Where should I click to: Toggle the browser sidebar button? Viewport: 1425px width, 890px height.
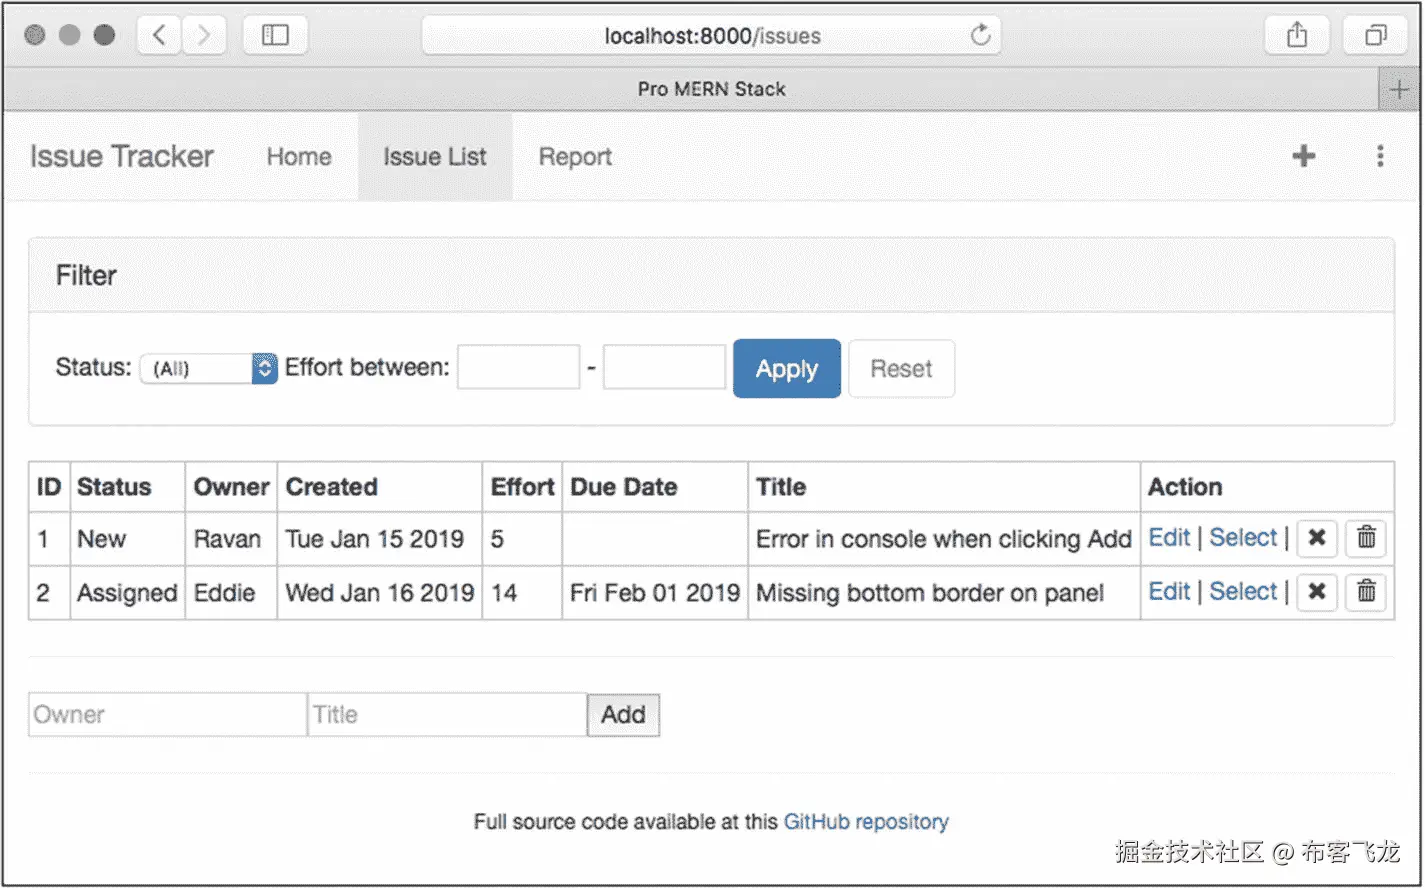click(x=275, y=35)
